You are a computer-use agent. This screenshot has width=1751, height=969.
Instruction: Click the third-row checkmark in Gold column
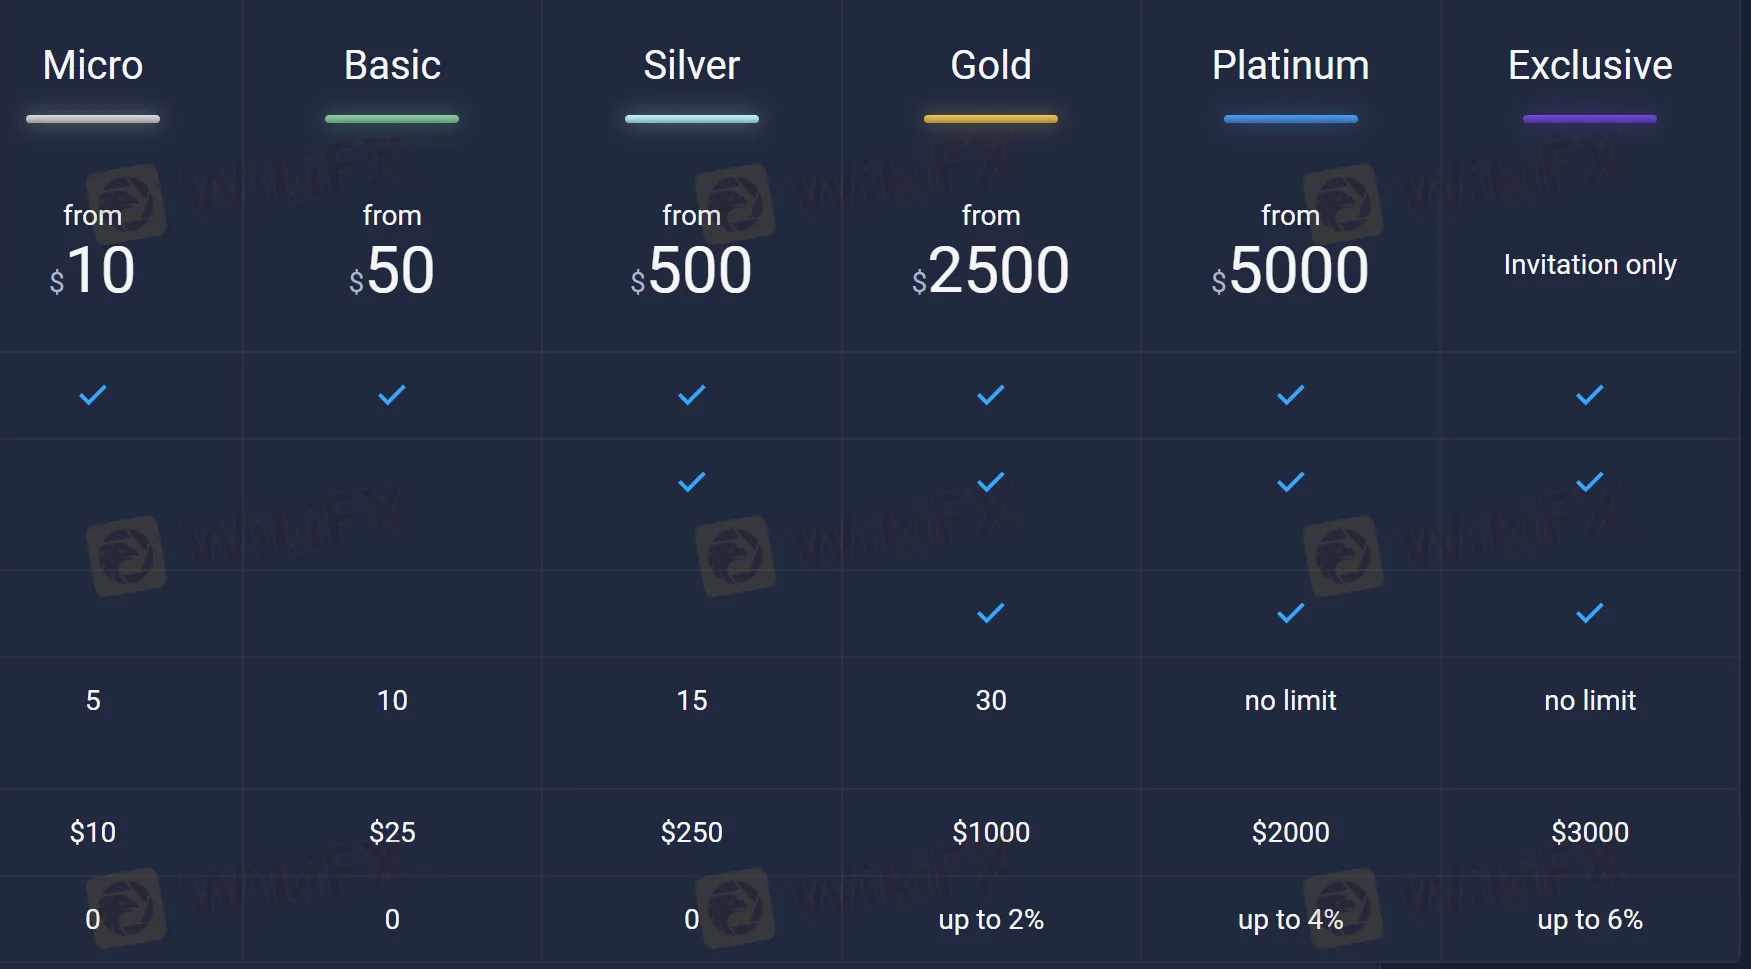[x=991, y=613]
